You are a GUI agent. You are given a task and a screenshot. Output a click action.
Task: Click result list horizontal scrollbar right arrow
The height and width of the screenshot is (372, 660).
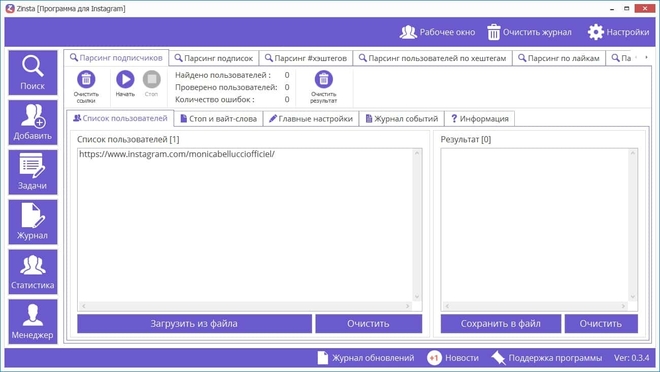point(623,306)
